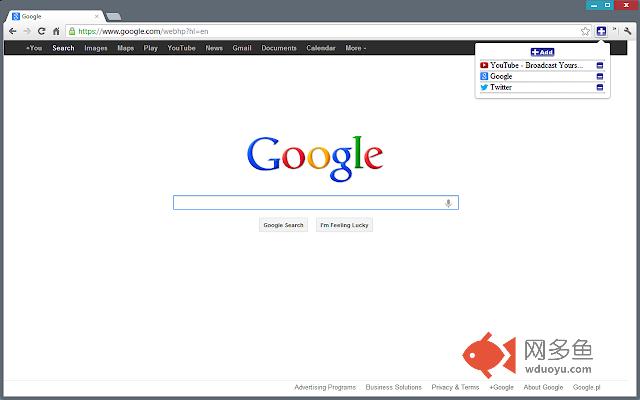
Task: Open Gmail from the Google bar
Action: pyautogui.click(x=242, y=48)
